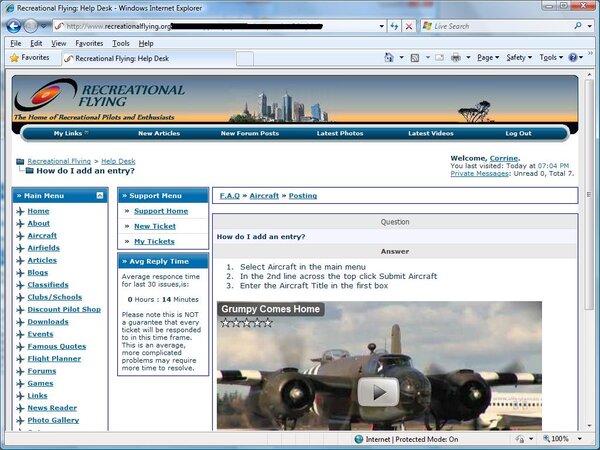Select the Latest Photos navigation tab
The width and height of the screenshot is (600, 450).
(x=340, y=133)
